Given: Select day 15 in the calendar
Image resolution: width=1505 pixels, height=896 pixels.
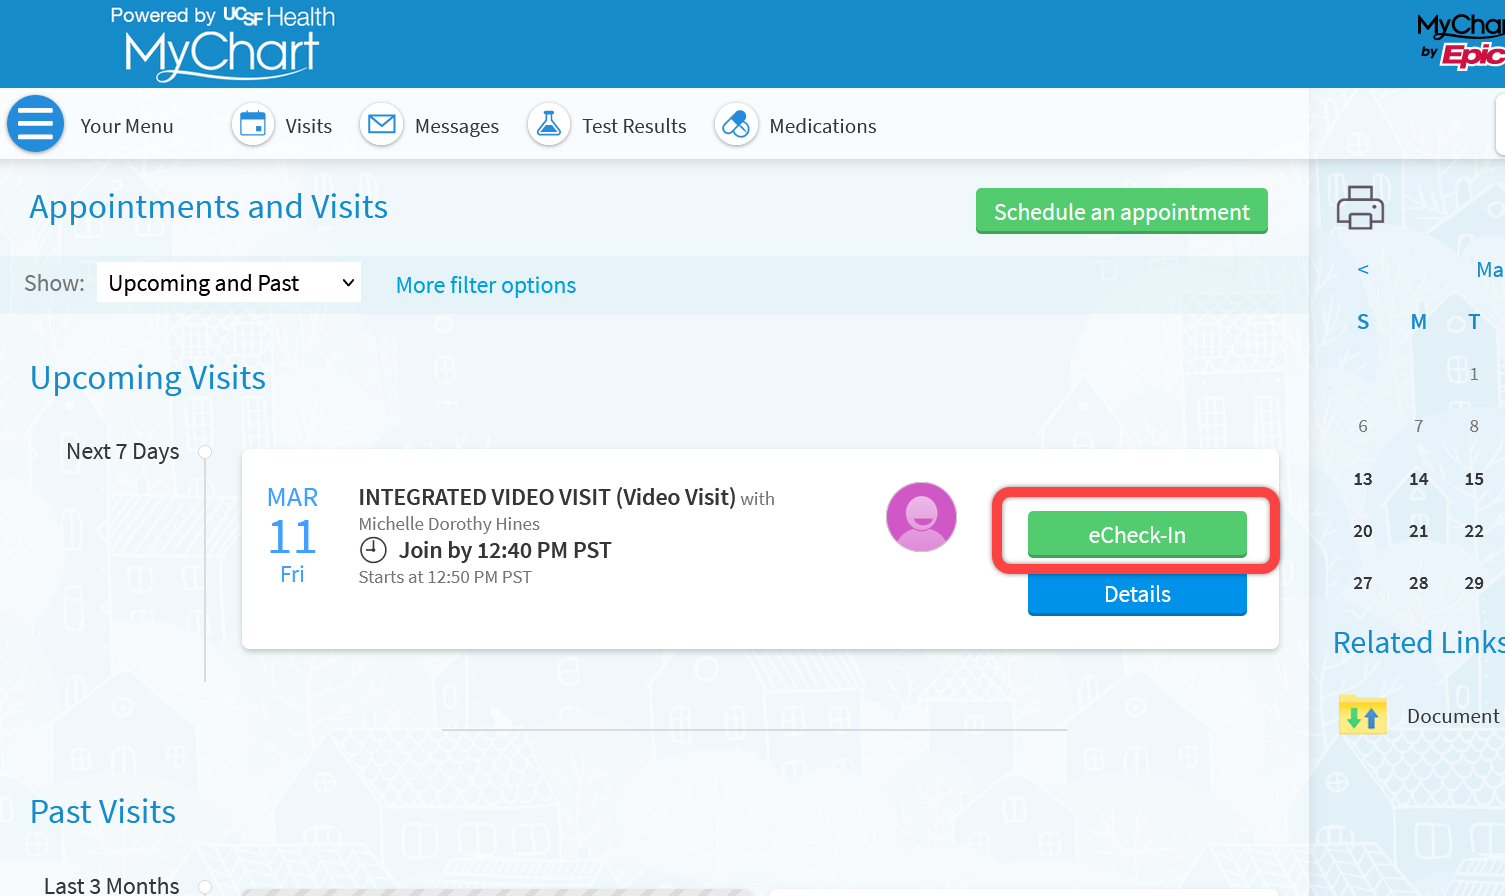Looking at the screenshot, I should coord(1474,479).
